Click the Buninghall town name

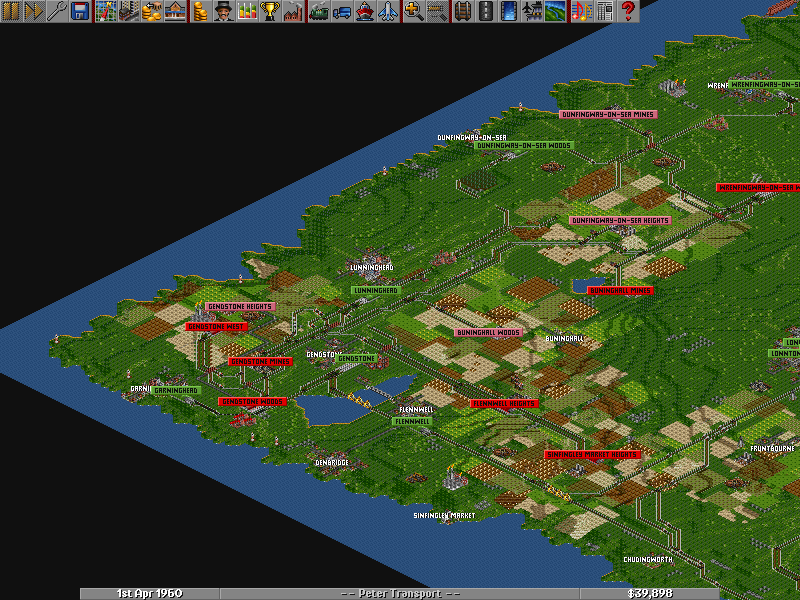pyautogui.click(x=564, y=338)
